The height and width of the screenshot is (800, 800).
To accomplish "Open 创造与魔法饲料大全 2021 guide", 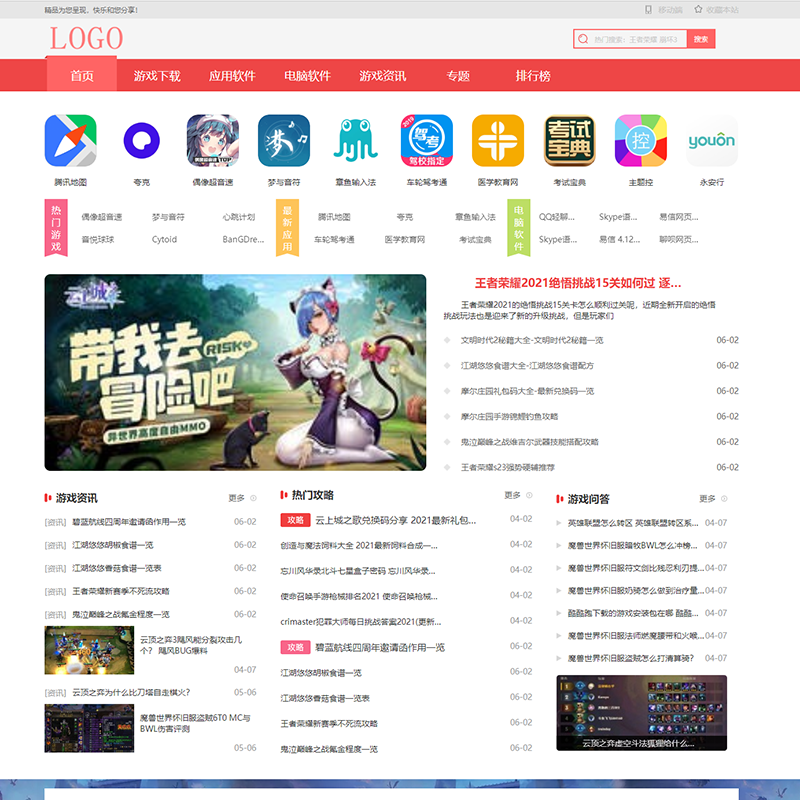I will point(359,545).
